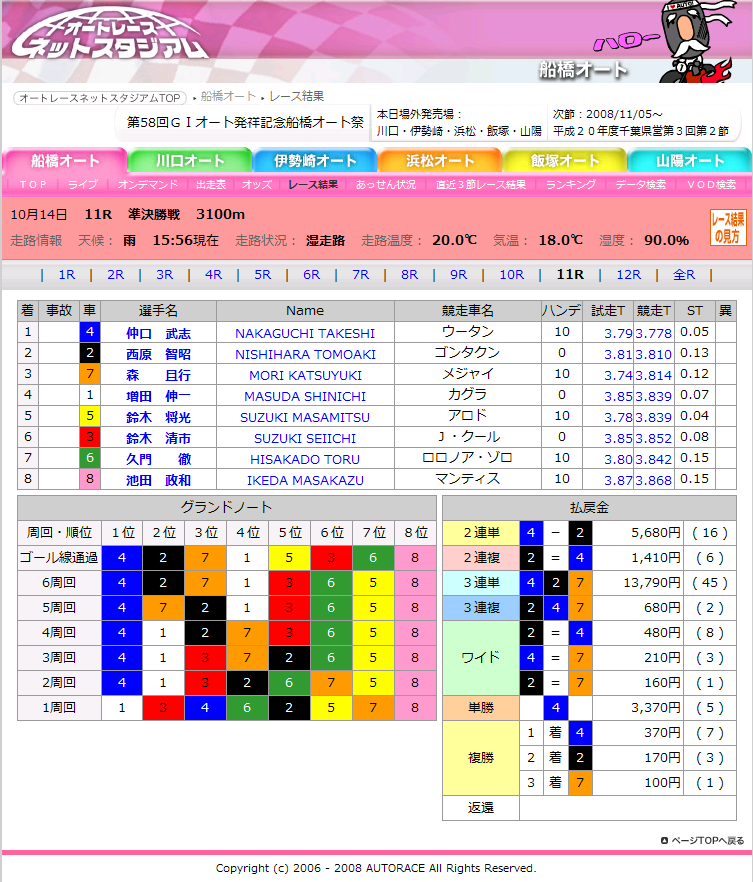Open rider 久門 徹 profile link
This screenshot has height=882, width=753.
158,459
